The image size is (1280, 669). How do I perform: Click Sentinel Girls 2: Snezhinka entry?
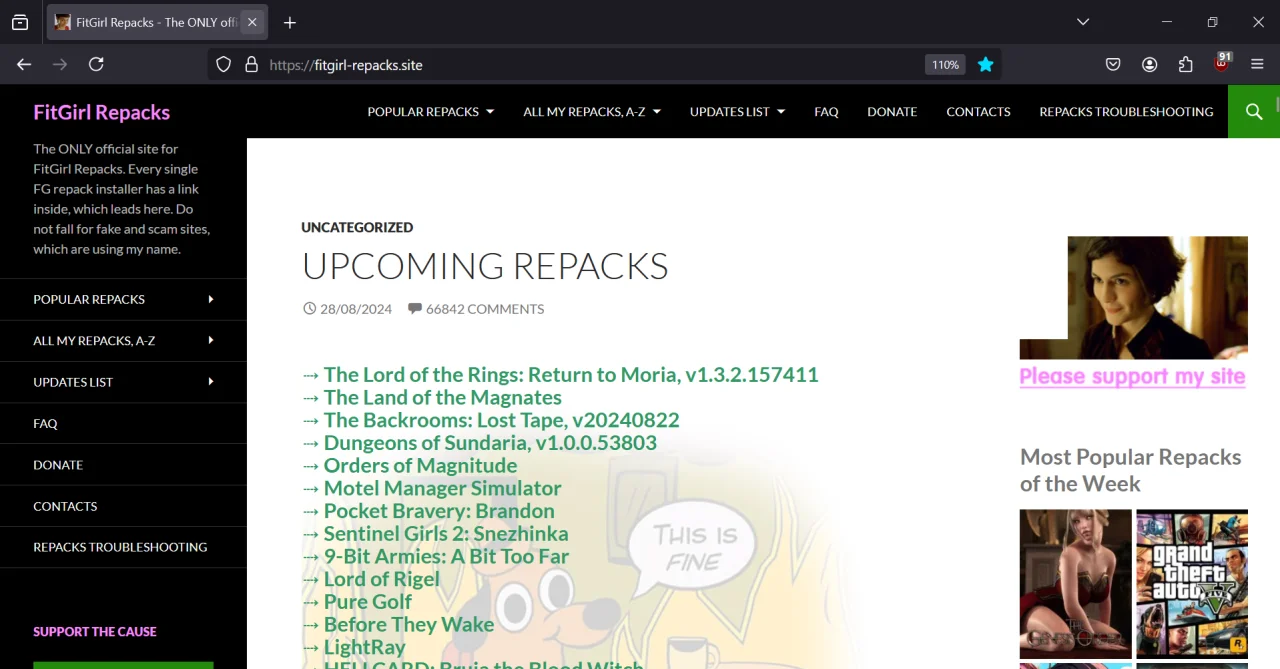[446, 533]
